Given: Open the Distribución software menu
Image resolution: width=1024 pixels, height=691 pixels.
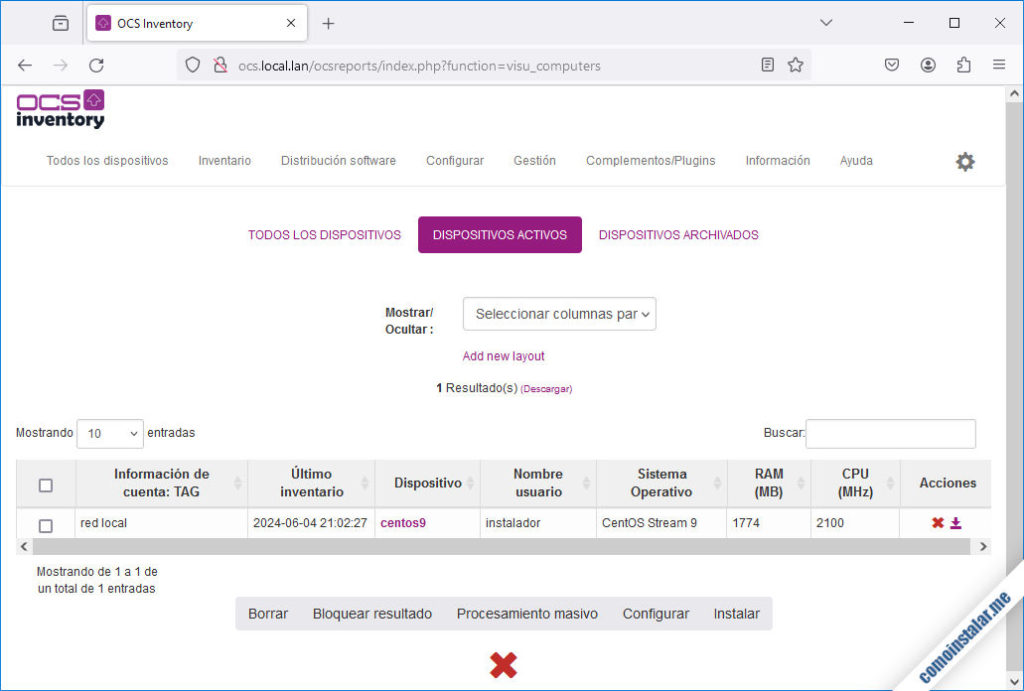Looking at the screenshot, I should 338,161.
